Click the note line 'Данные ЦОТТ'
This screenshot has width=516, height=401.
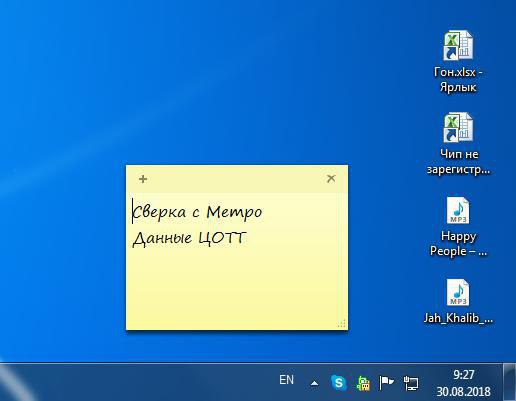click(189, 238)
